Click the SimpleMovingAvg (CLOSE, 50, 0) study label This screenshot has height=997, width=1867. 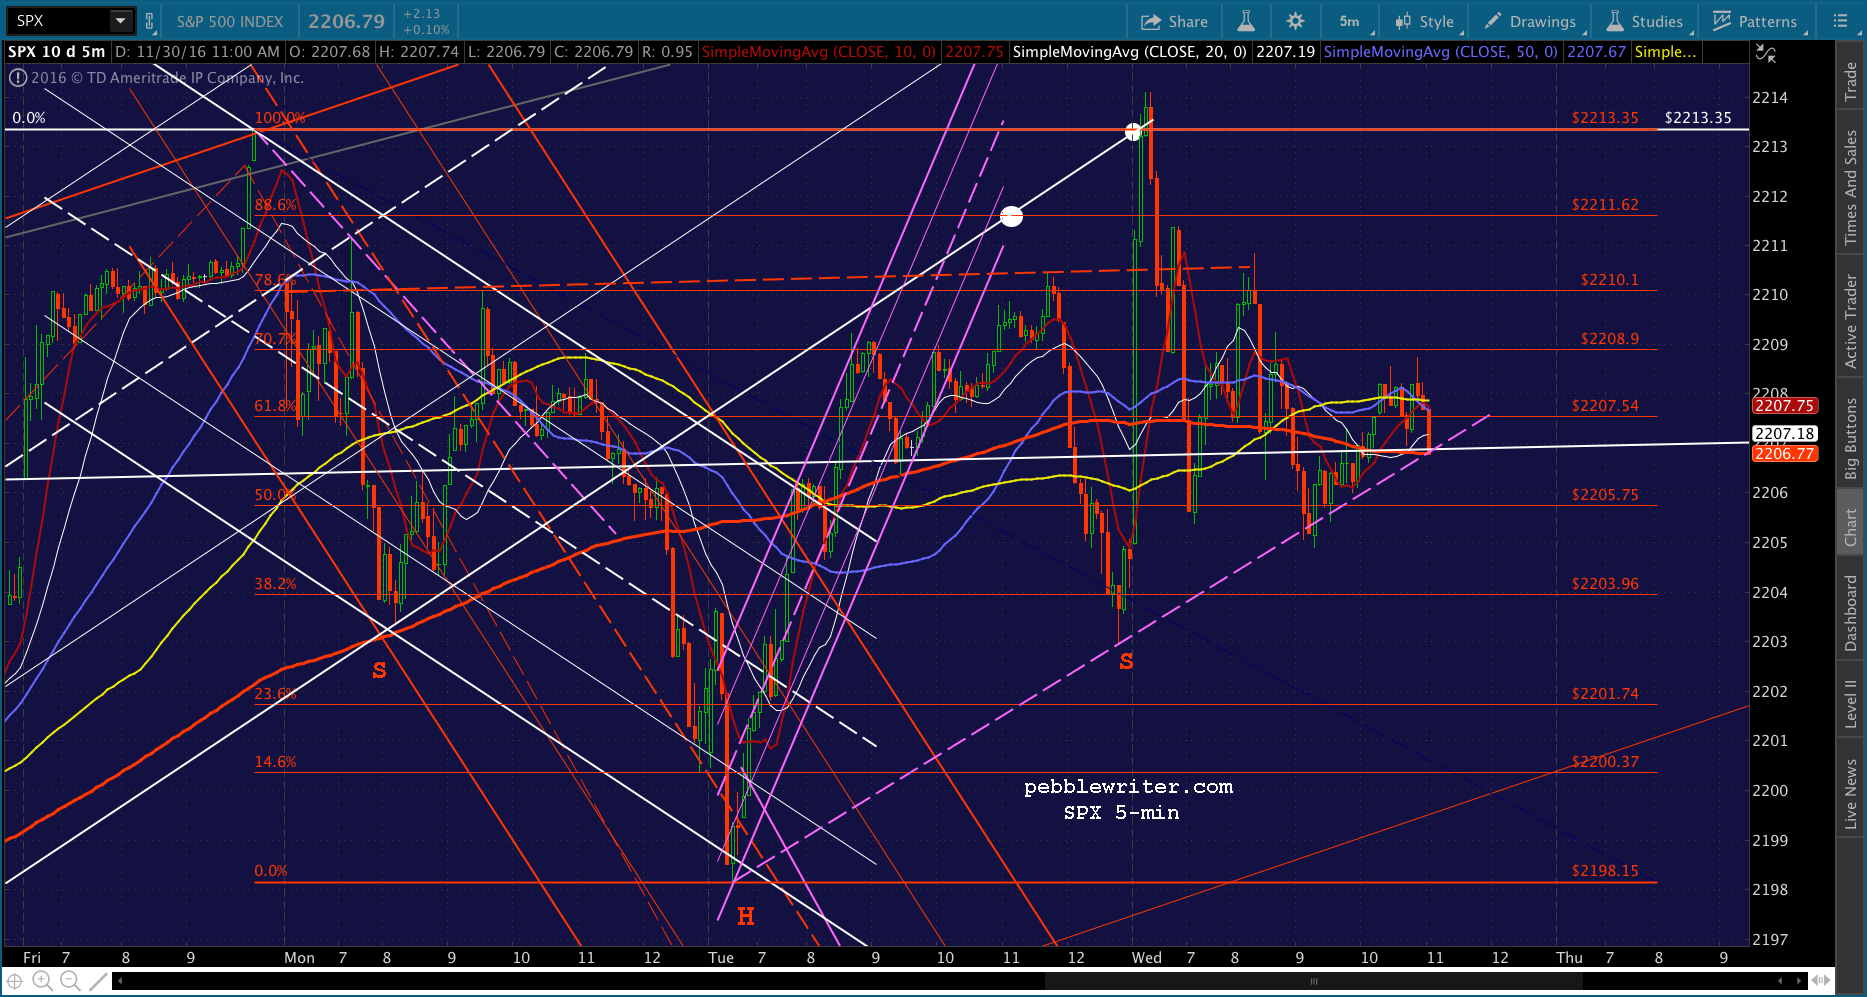[1440, 51]
